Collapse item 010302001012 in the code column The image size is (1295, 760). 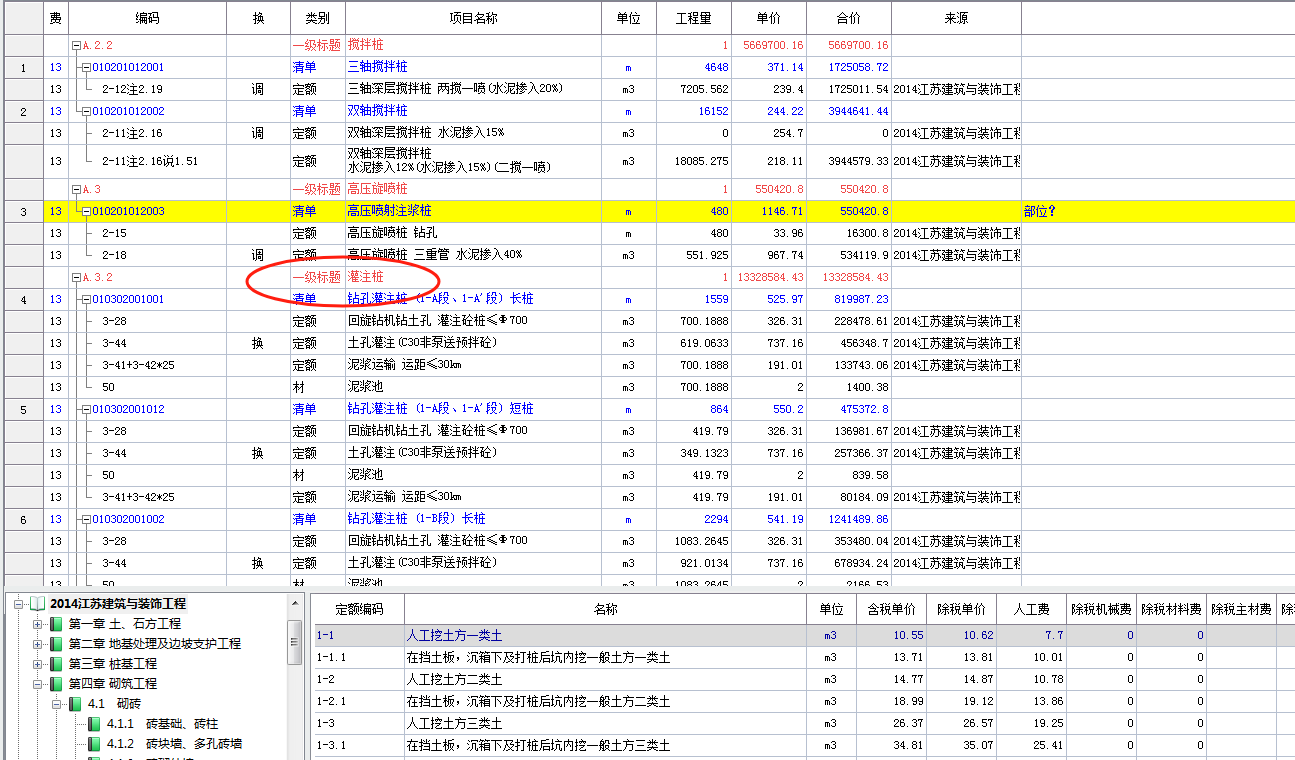pos(87,410)
